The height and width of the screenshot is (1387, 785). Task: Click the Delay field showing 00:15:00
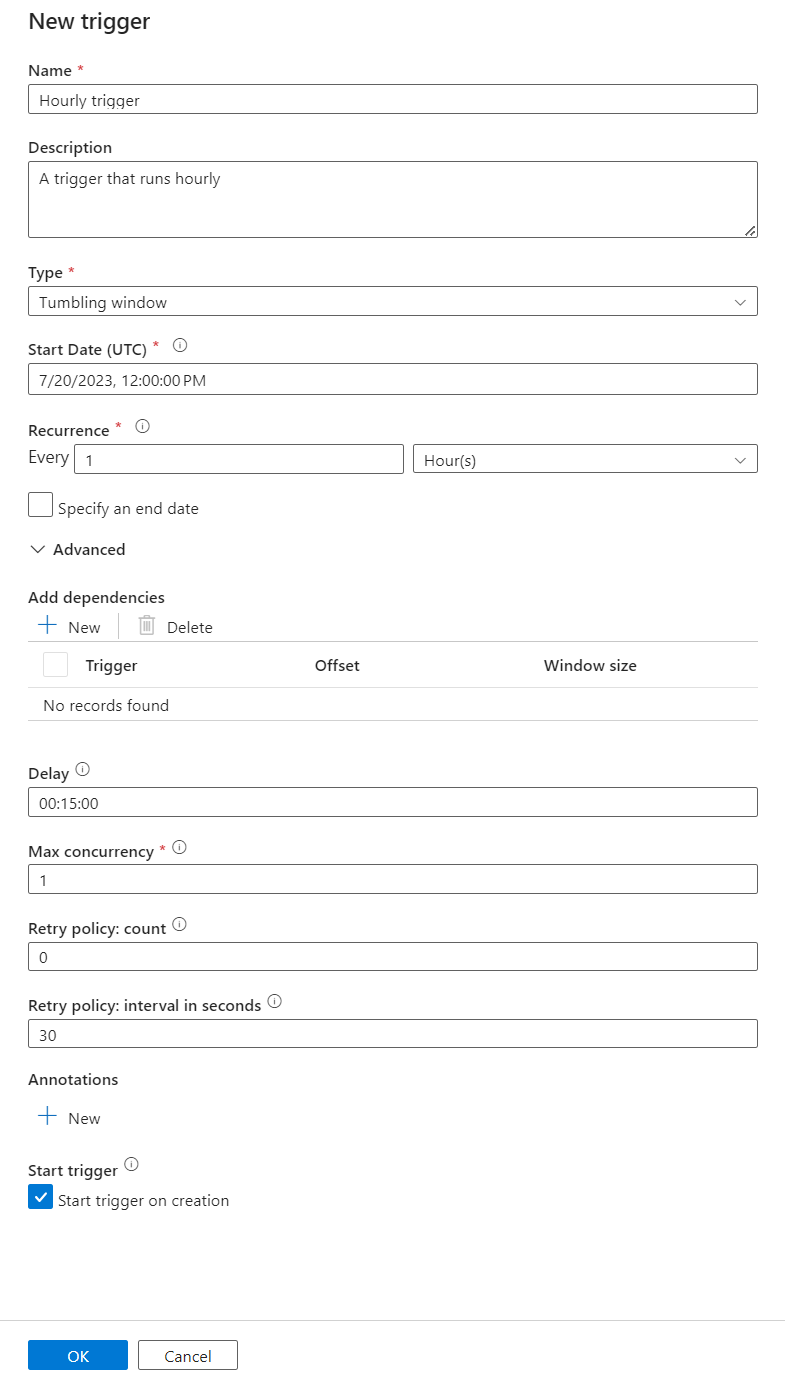[x=392, y=803]
